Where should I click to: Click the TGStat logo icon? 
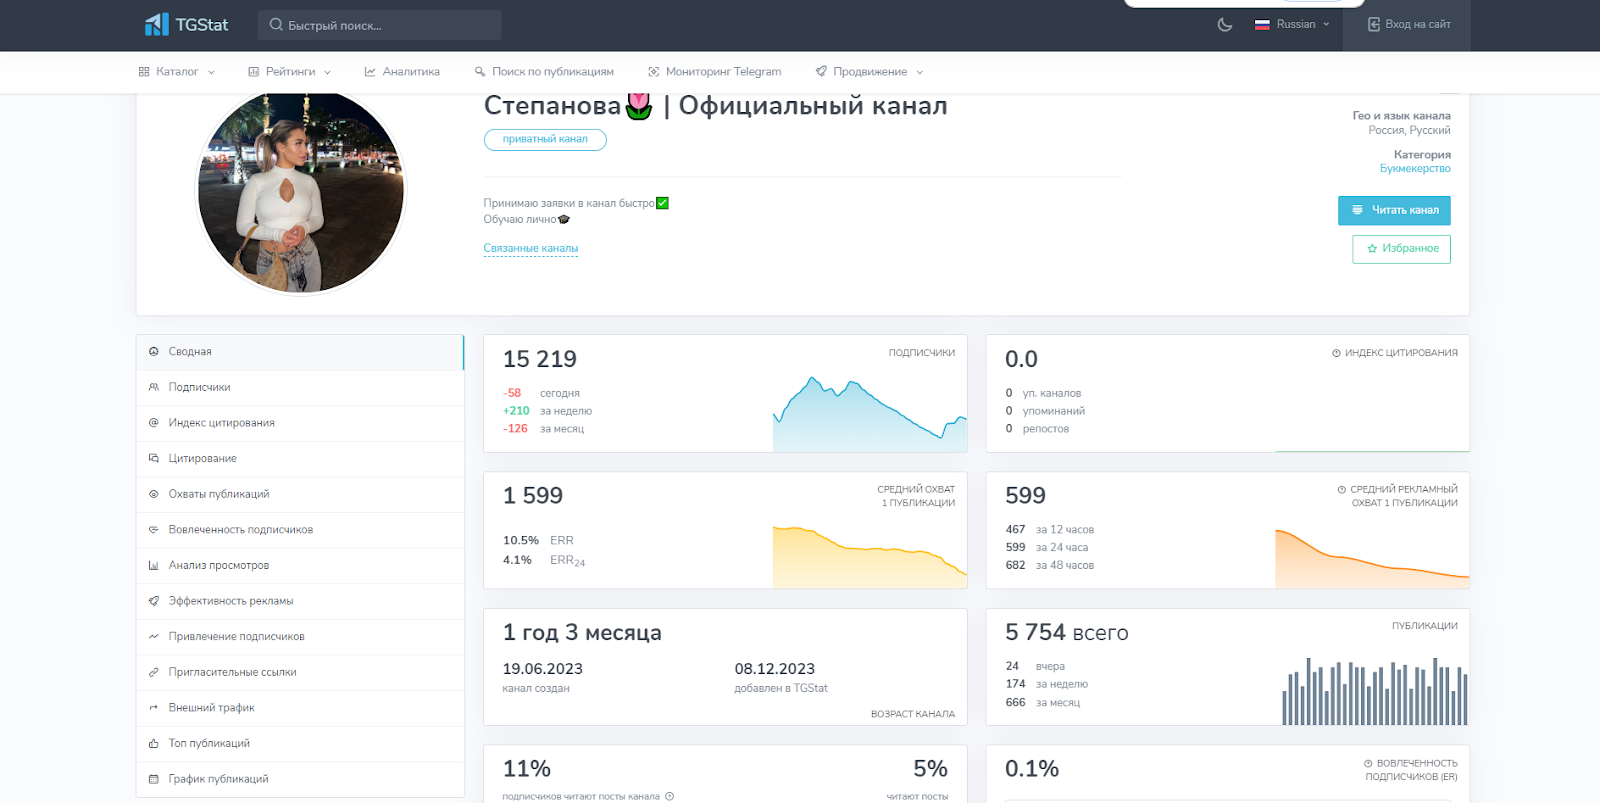point(157,25)
